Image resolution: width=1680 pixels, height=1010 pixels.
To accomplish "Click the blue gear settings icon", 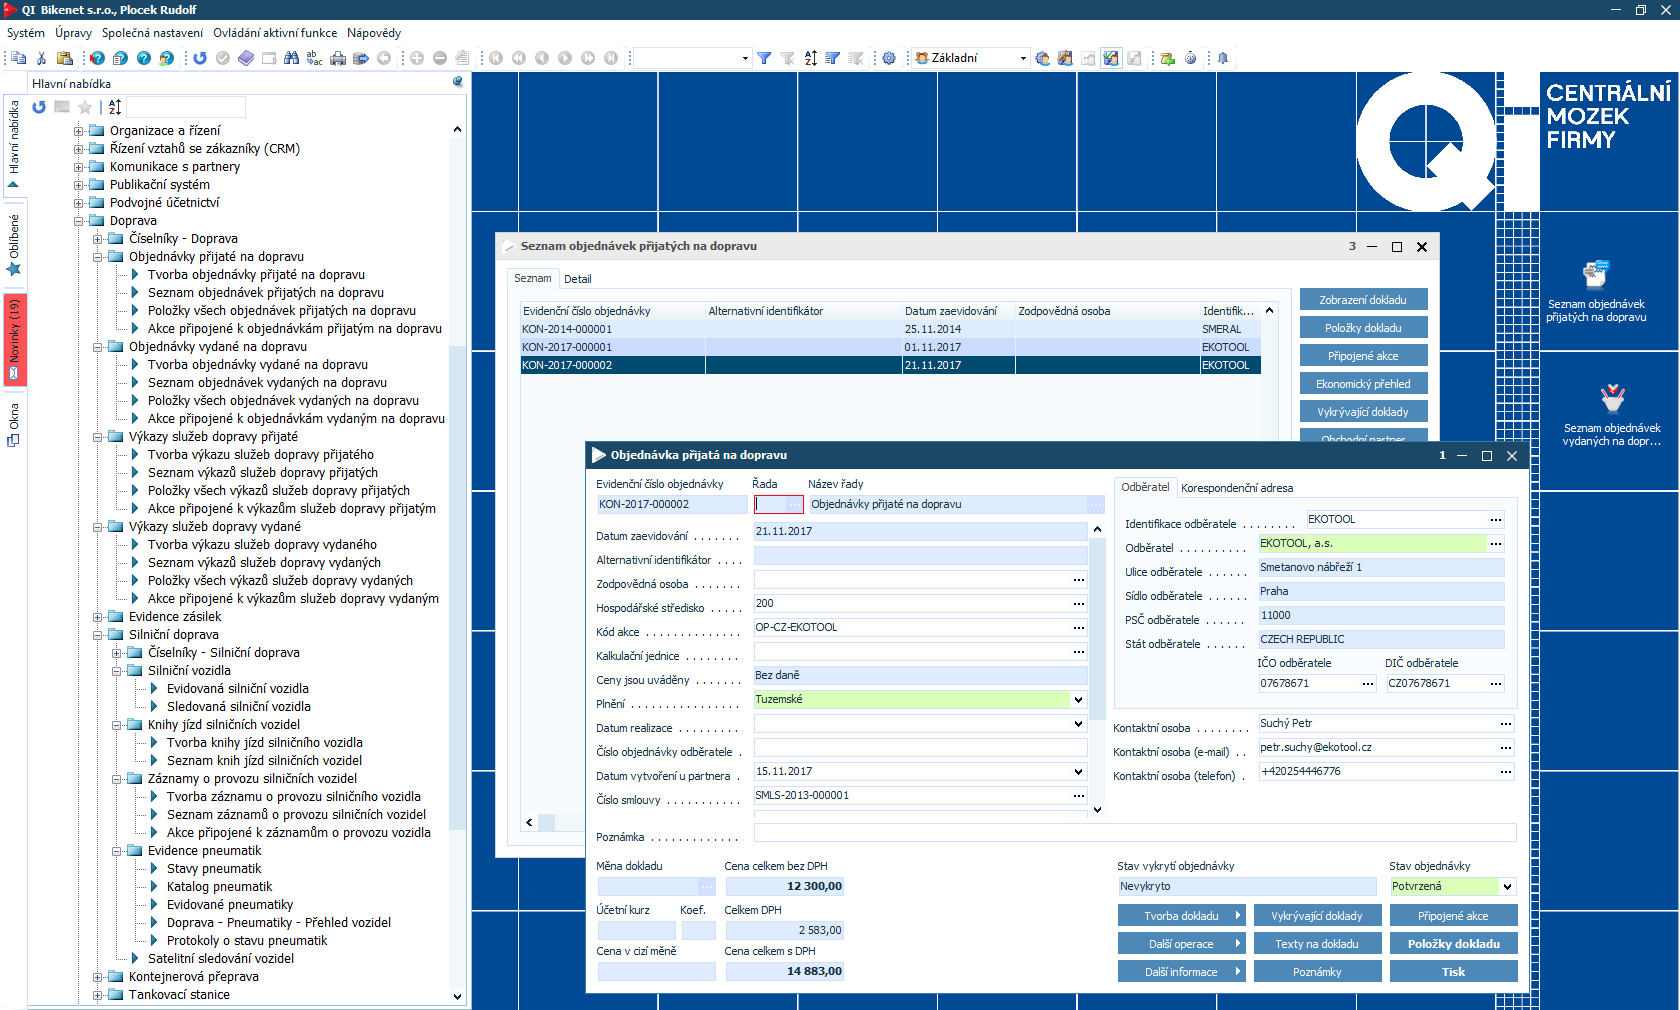I will (888, 58).
